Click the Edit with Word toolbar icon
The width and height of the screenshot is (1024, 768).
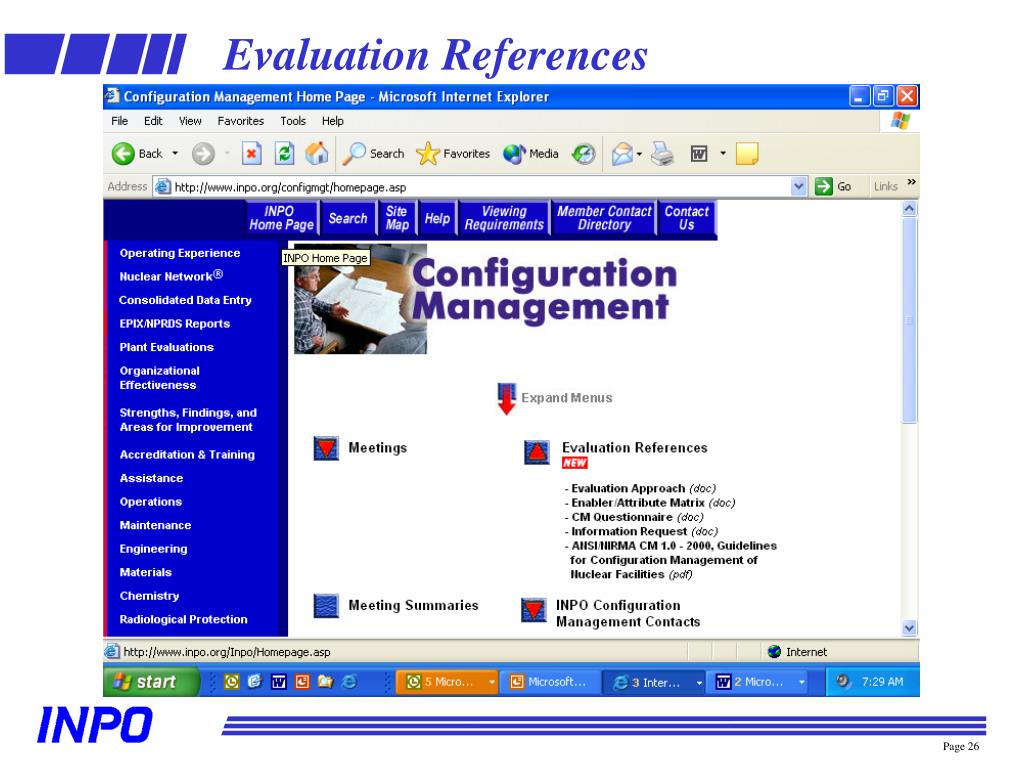coord(699,154)
